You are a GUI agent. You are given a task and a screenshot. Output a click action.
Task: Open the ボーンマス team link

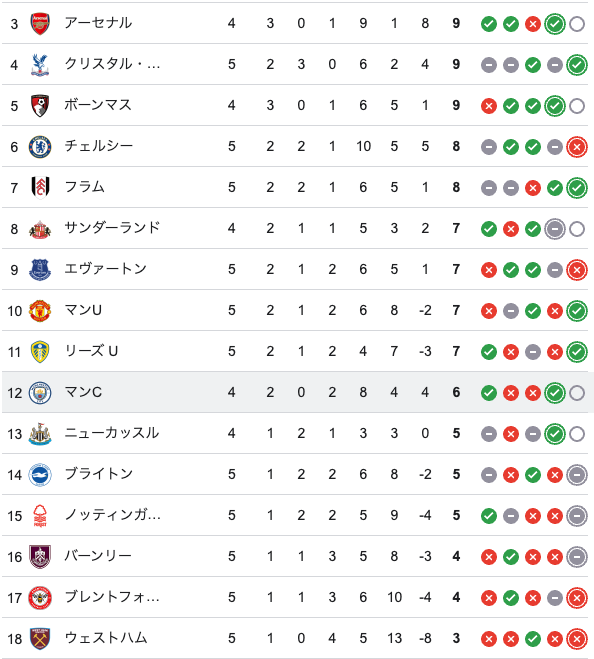(98, 105)
